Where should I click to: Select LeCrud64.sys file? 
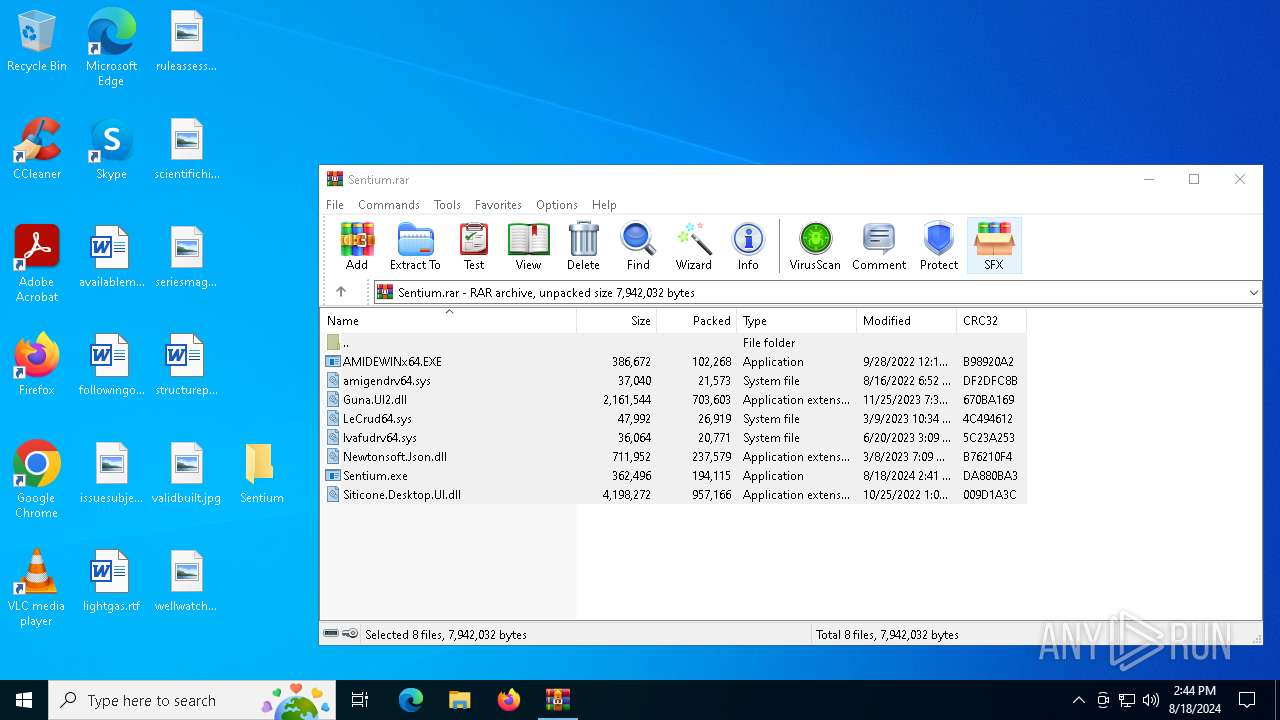(x=673, y=418)
